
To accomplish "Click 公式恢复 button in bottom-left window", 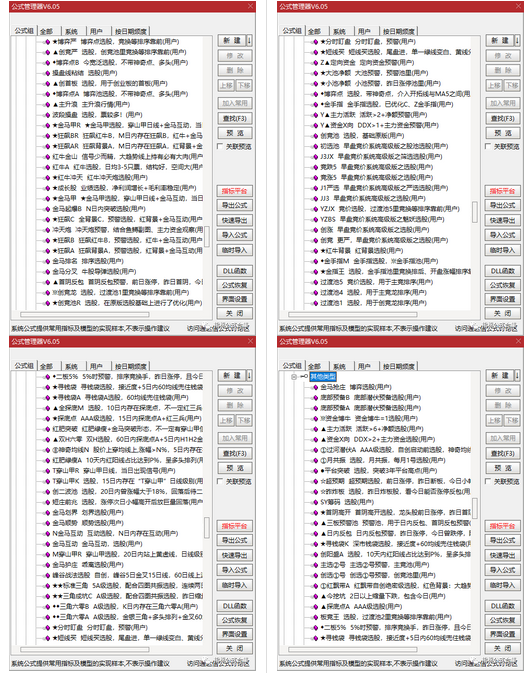I will [234, 620].
